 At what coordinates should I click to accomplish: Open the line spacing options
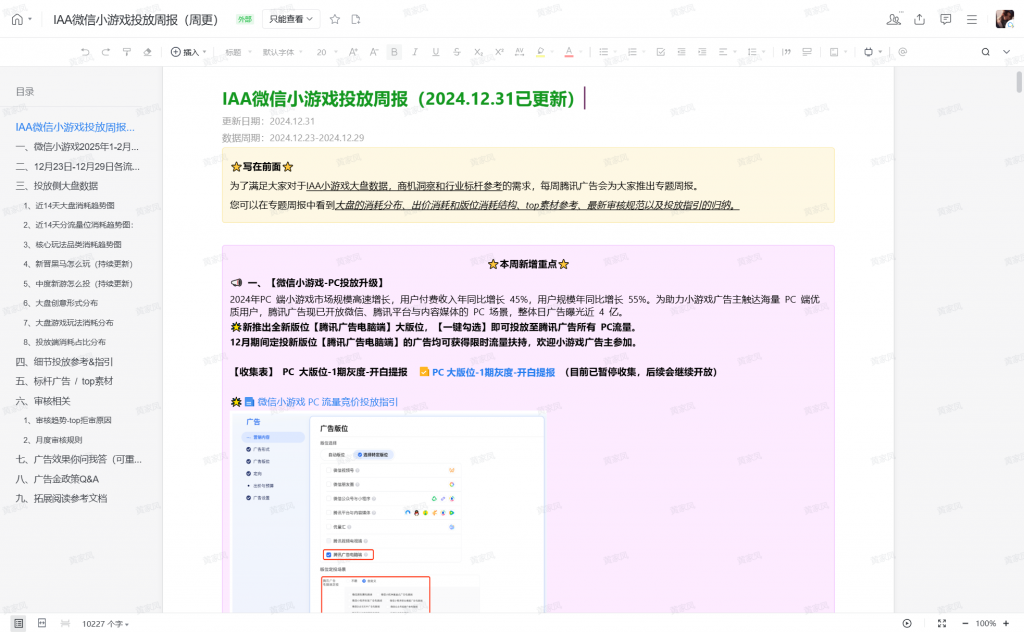pos(754,52)
